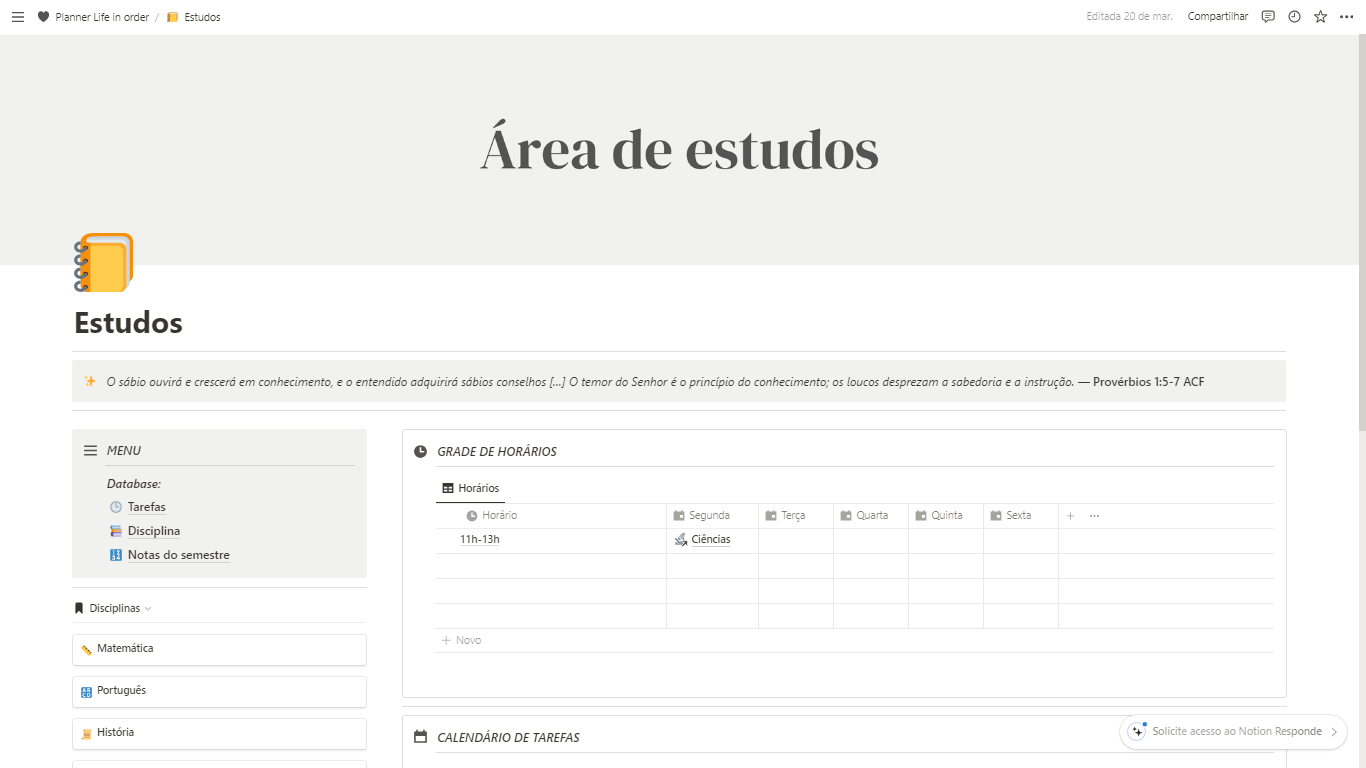Screen dimensions: 1366x768
Task: Open the Tarefas database link
Action: pyautogui.click(x=146, y=507)
